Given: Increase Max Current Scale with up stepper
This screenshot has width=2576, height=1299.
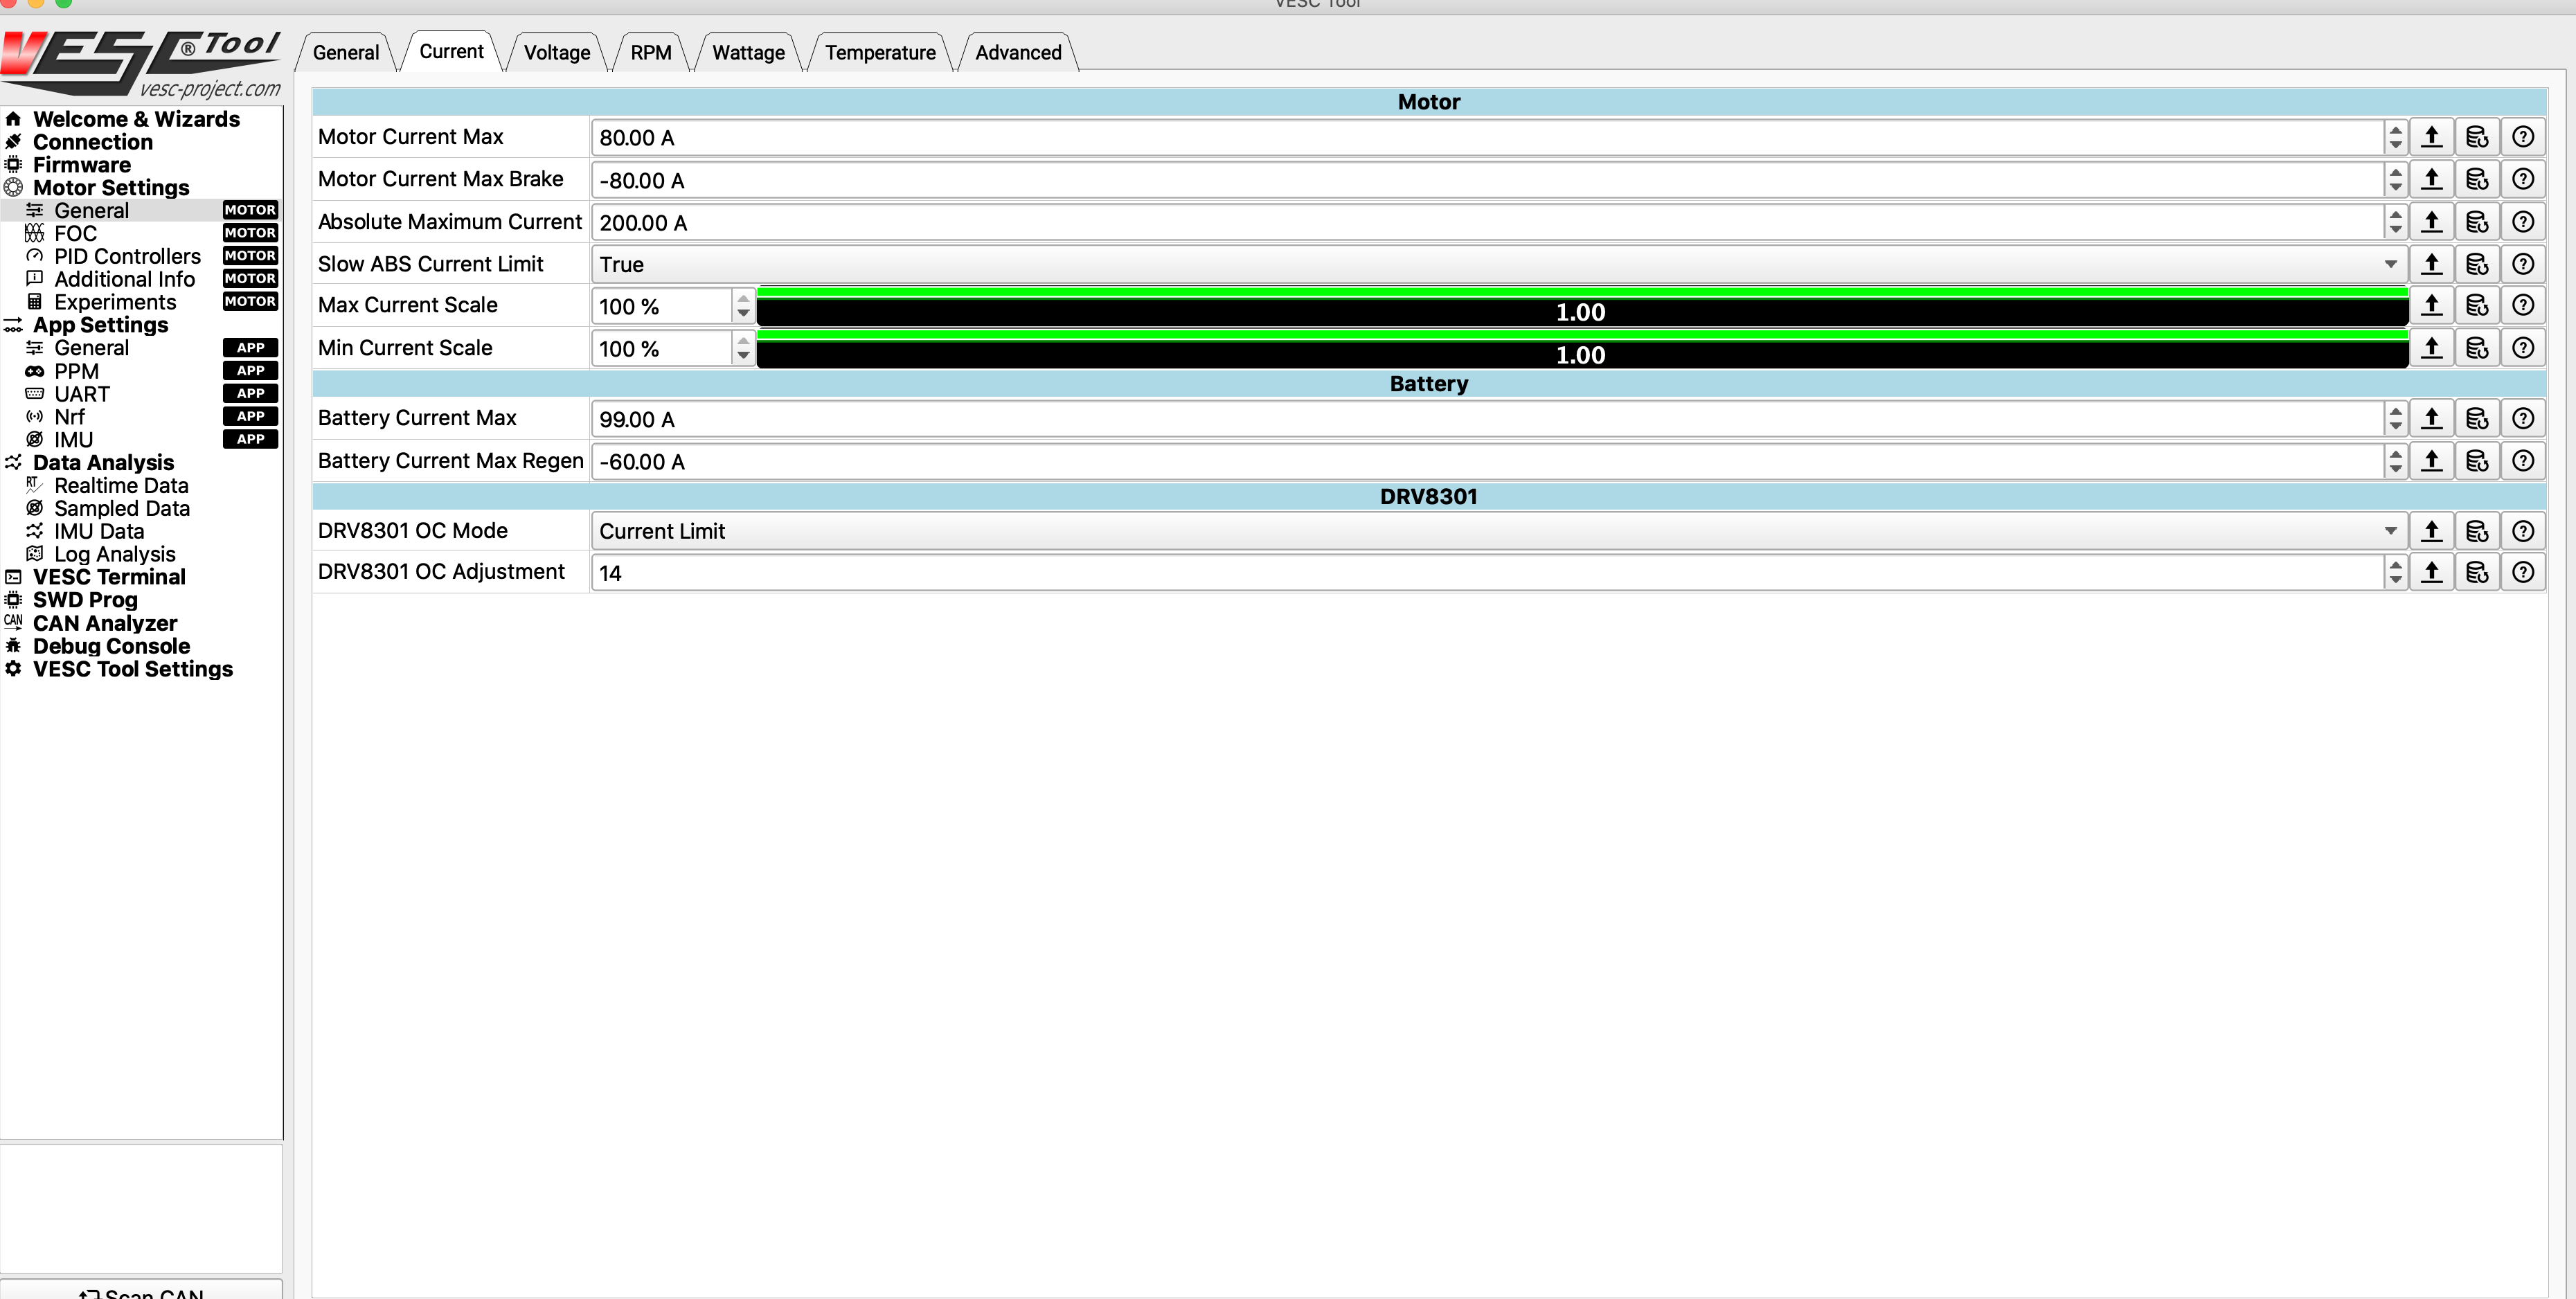Looking at the screenshot, I should coord(743,298).
